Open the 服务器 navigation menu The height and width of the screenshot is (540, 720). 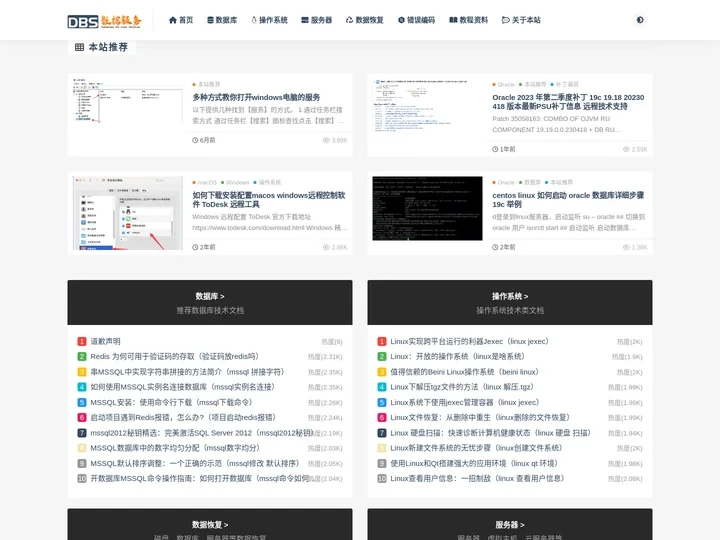[x=316, y=20]
